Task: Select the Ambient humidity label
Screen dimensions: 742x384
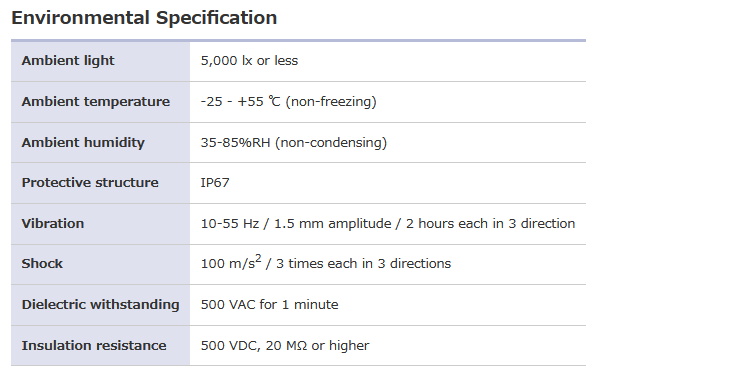Action: [83, 142]
